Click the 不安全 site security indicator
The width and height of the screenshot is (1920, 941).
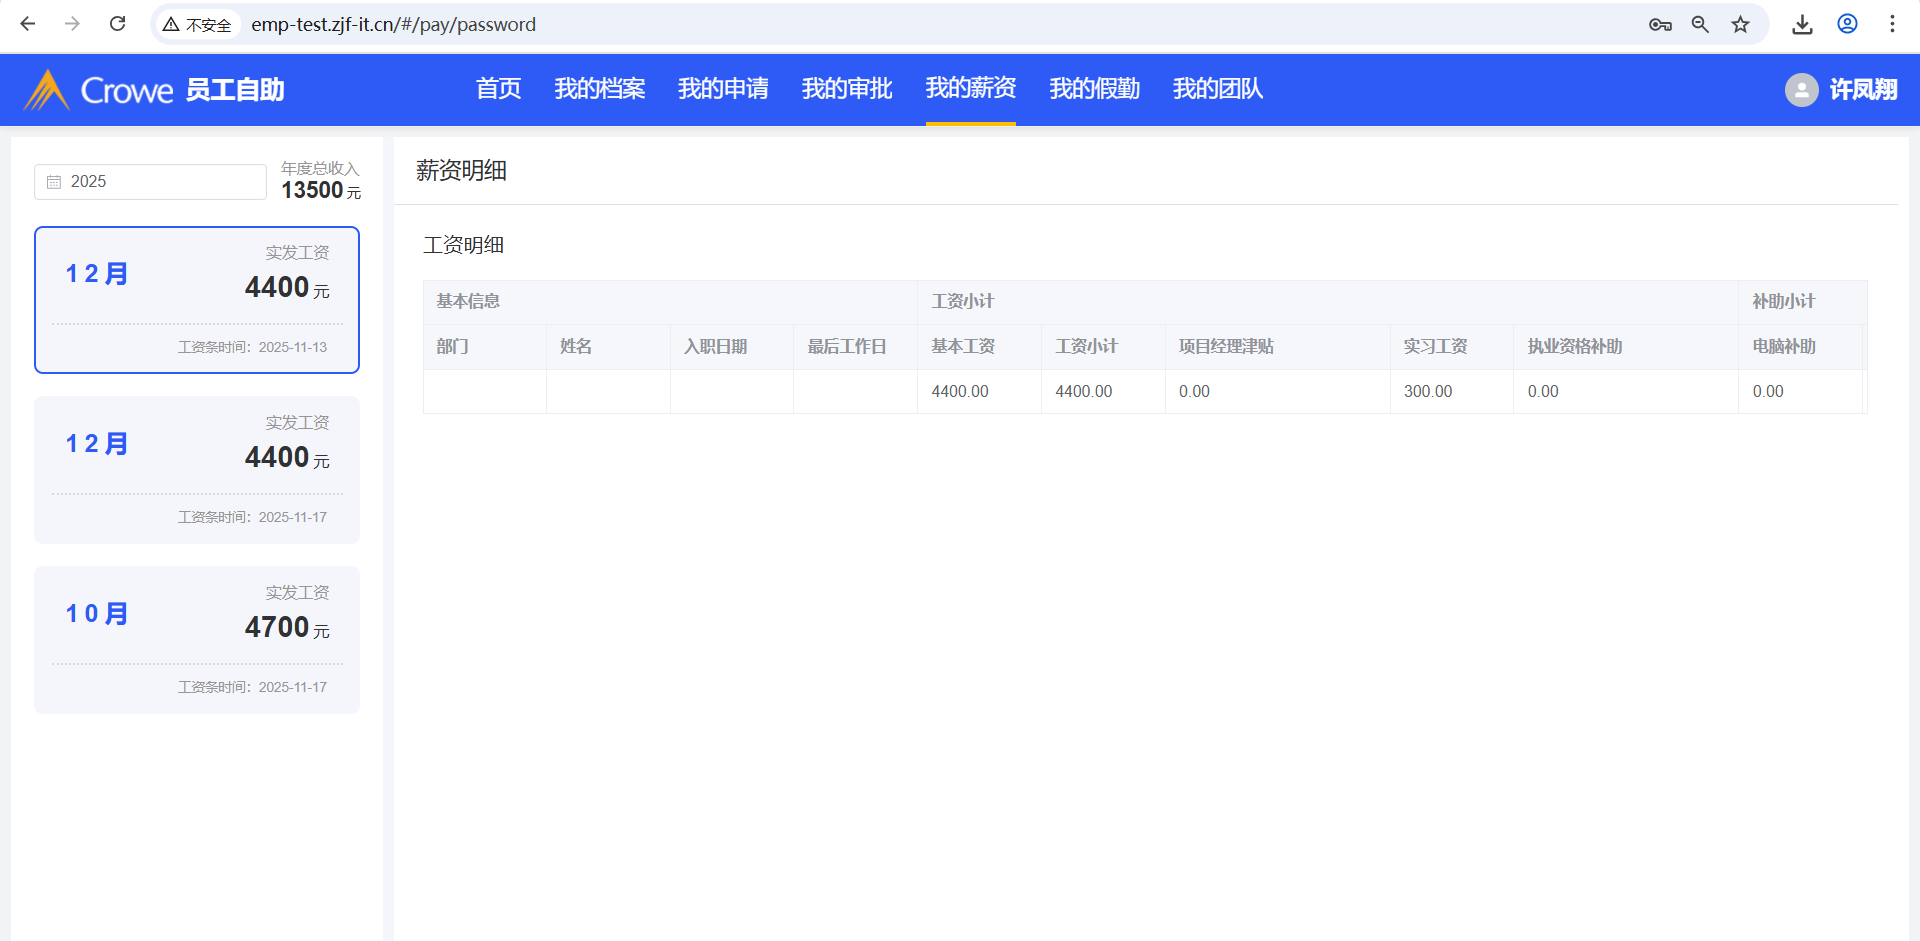point(198,24)
